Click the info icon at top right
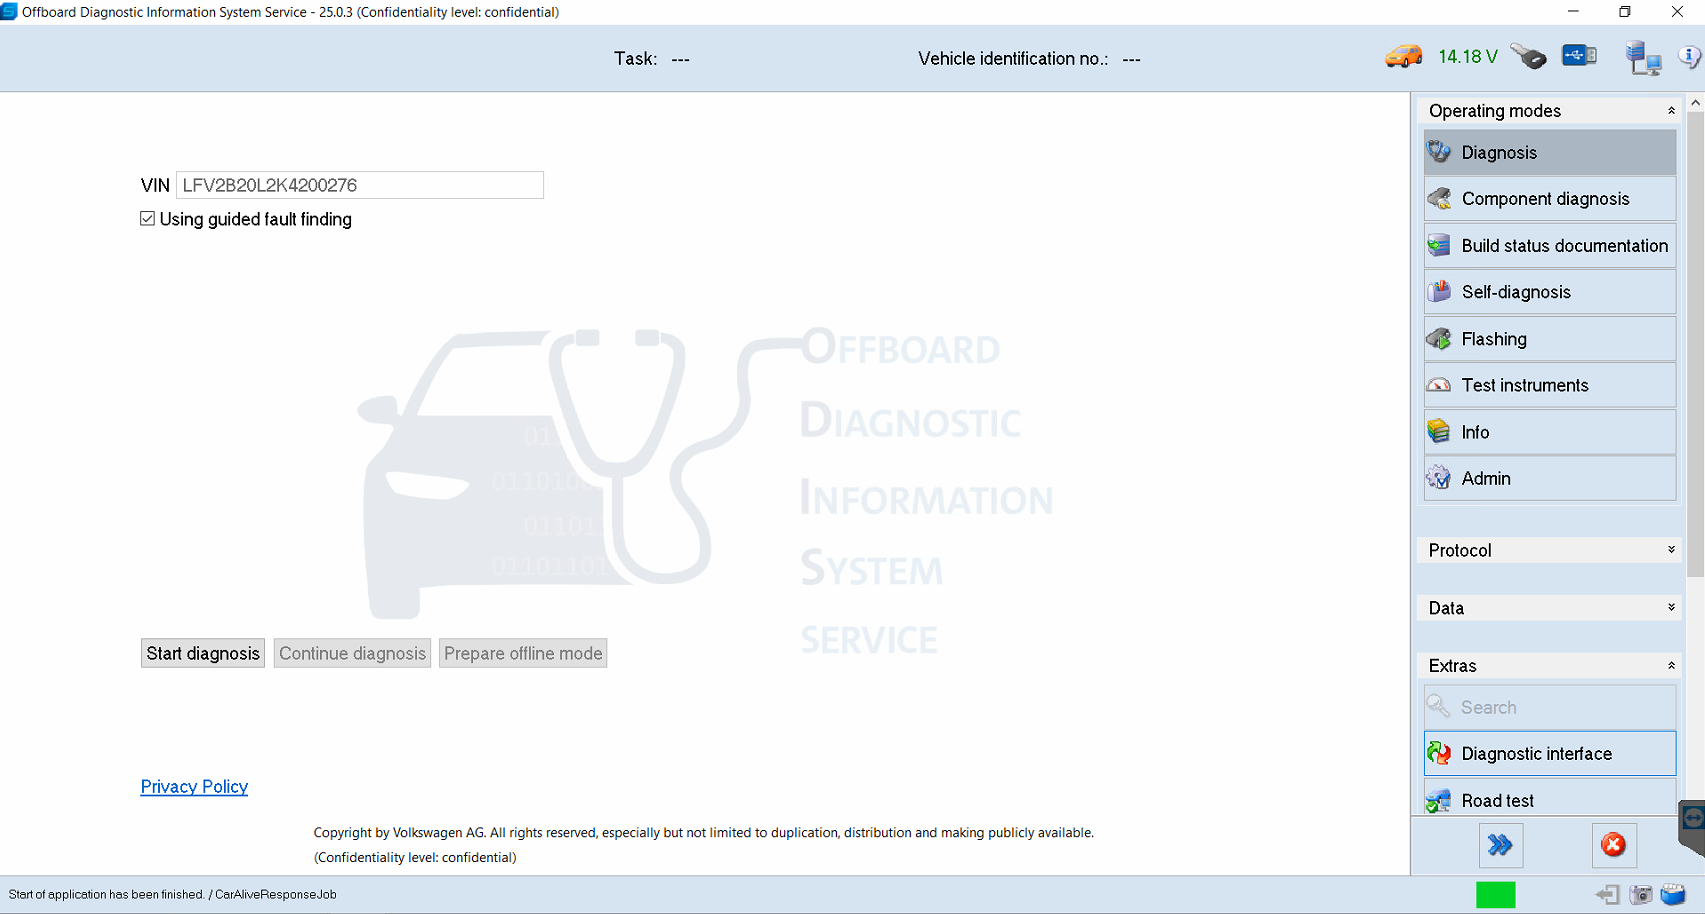Image resolution: width=1705 pixels, height=914 pixels. (x=1689, y=57)
